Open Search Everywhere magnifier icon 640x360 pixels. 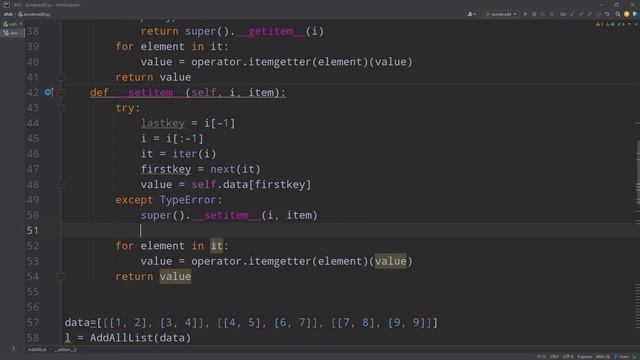click(x=618, y=14)
